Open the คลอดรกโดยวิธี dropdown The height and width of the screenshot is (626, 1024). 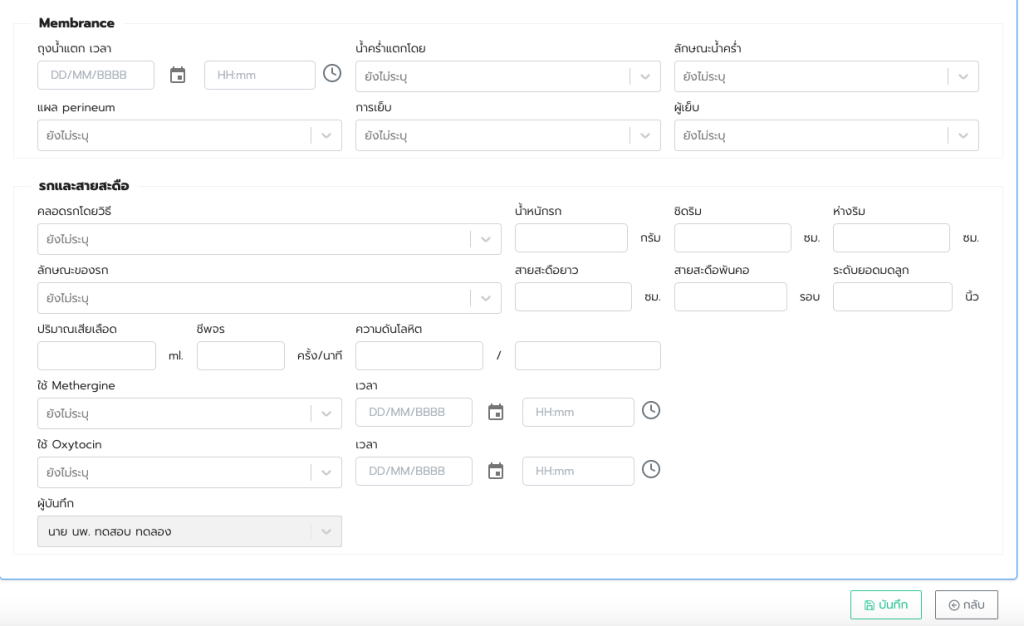point(268,240)
